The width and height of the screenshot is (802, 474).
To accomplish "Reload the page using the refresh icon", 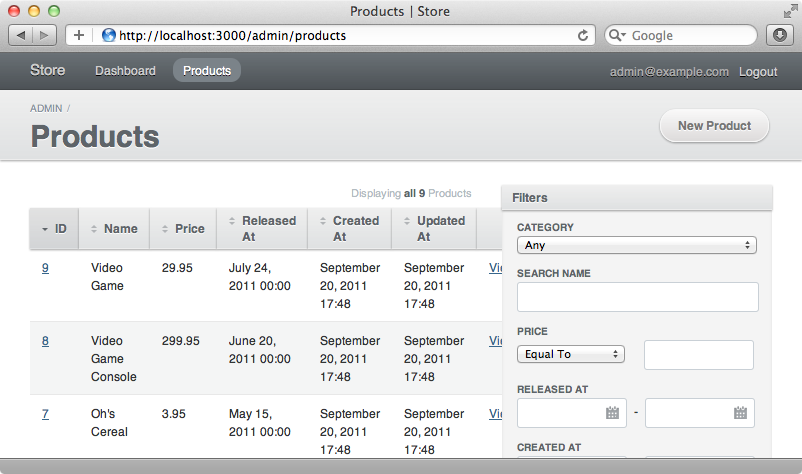I will pyautogui.click(x=583, y=35).
